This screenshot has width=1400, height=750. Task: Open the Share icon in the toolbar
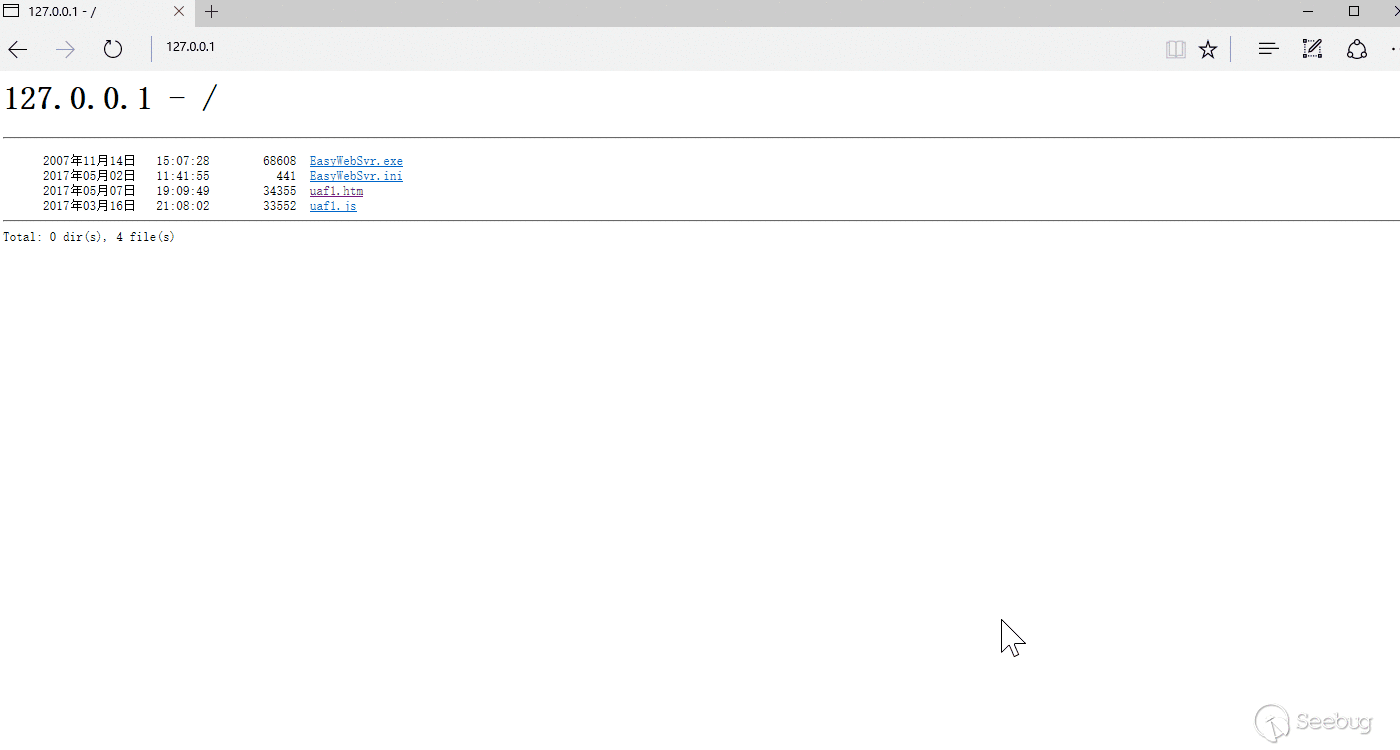coord(1357,49)
